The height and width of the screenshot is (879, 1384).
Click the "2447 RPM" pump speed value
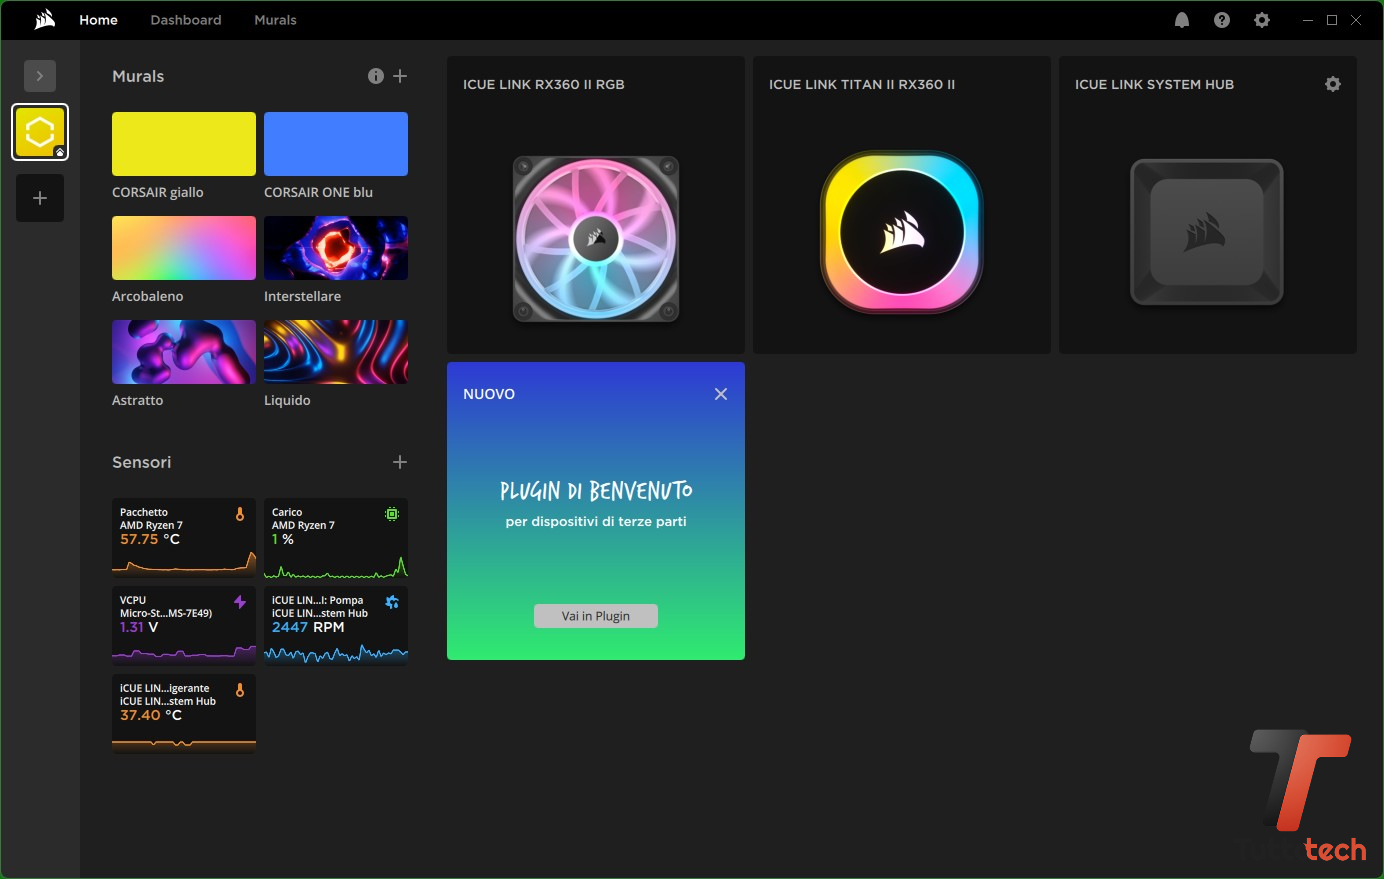(308, 627)
